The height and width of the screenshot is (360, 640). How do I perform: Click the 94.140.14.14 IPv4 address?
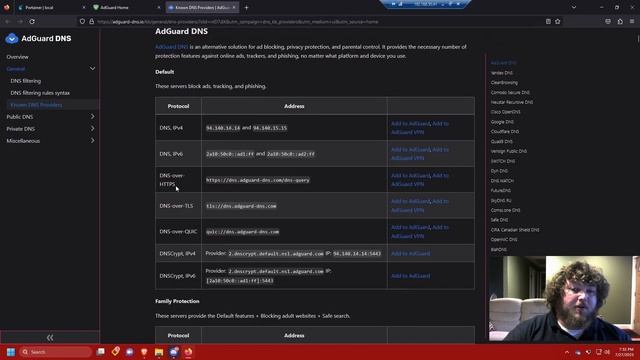pyautogui.click(x=223, y=128)
